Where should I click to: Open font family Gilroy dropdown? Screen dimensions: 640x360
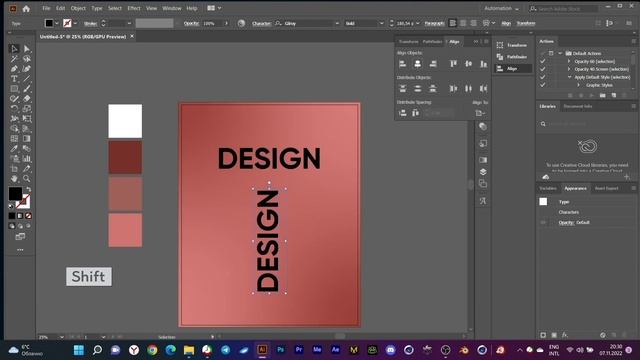[x=337, y=23]
